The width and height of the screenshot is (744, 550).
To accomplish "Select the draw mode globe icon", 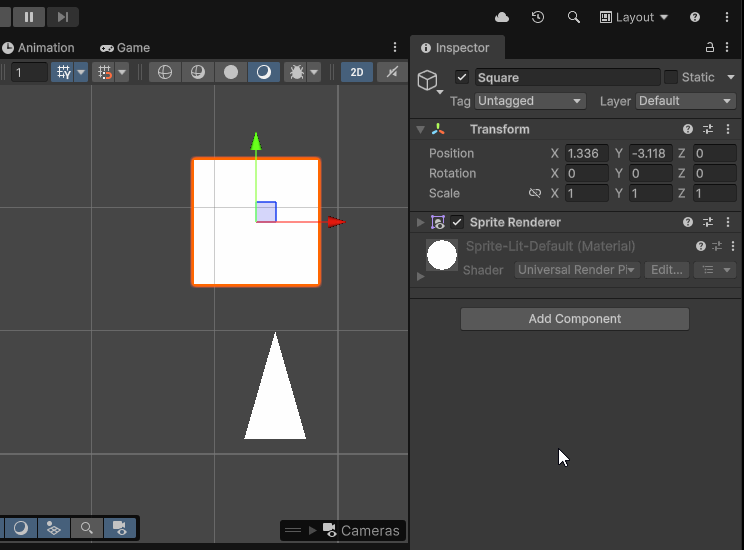I will click(x=165, y=73).
